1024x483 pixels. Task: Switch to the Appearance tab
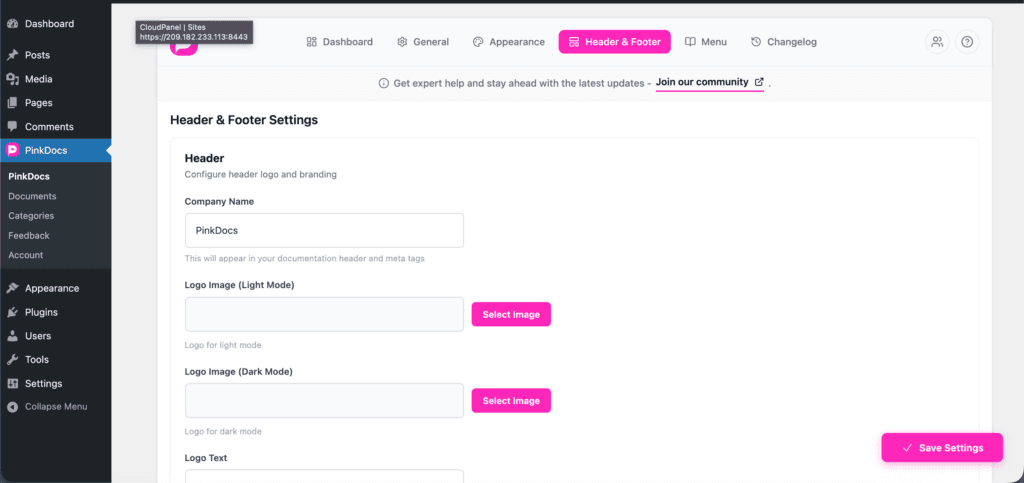pos(508,42)
